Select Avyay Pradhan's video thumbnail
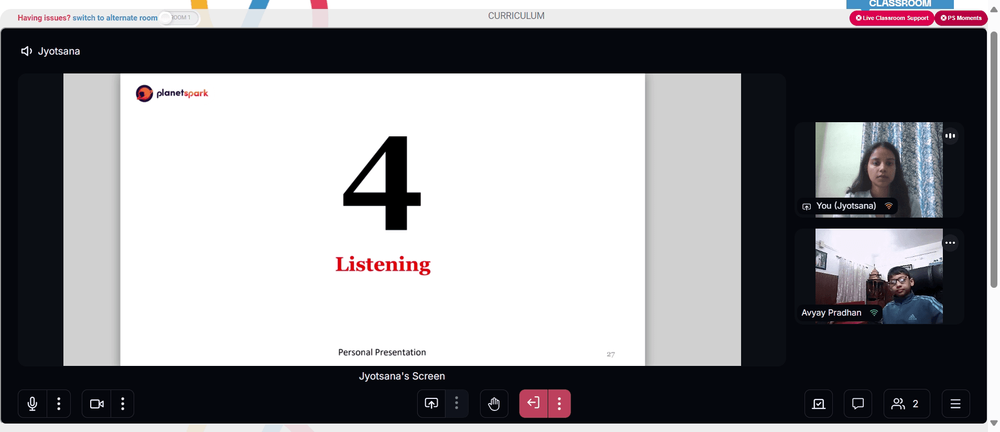Image resolution: width=1000 pixels, height=432 pixels. tap(879, 276)
